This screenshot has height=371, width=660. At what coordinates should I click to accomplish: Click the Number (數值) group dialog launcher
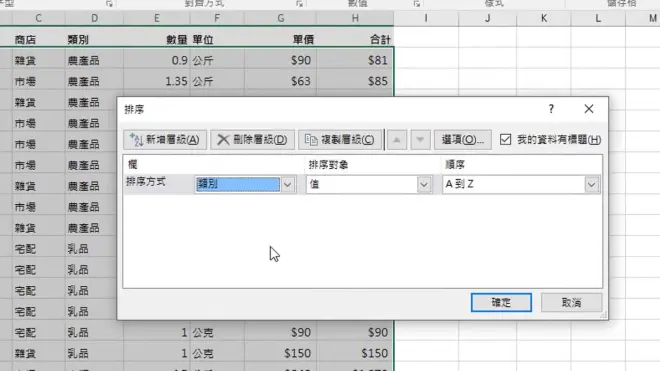click(417, 4)
